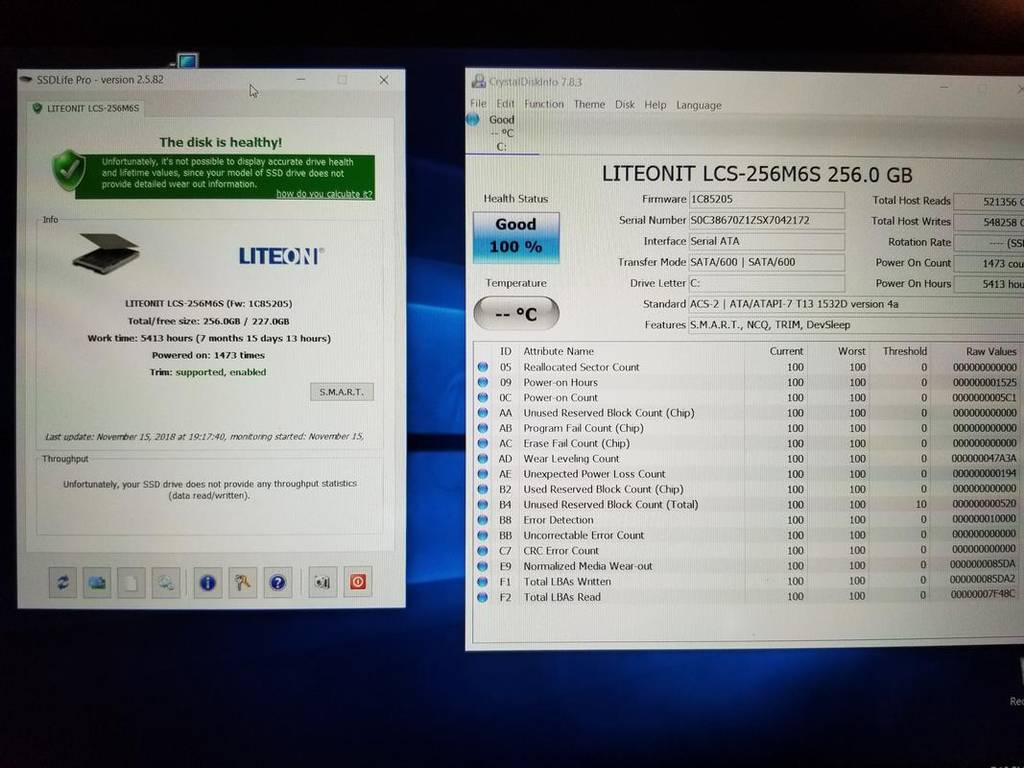1024x768 pixels.
Task: Open the question mark help icon in SSDLife
Action: (278, 583)
